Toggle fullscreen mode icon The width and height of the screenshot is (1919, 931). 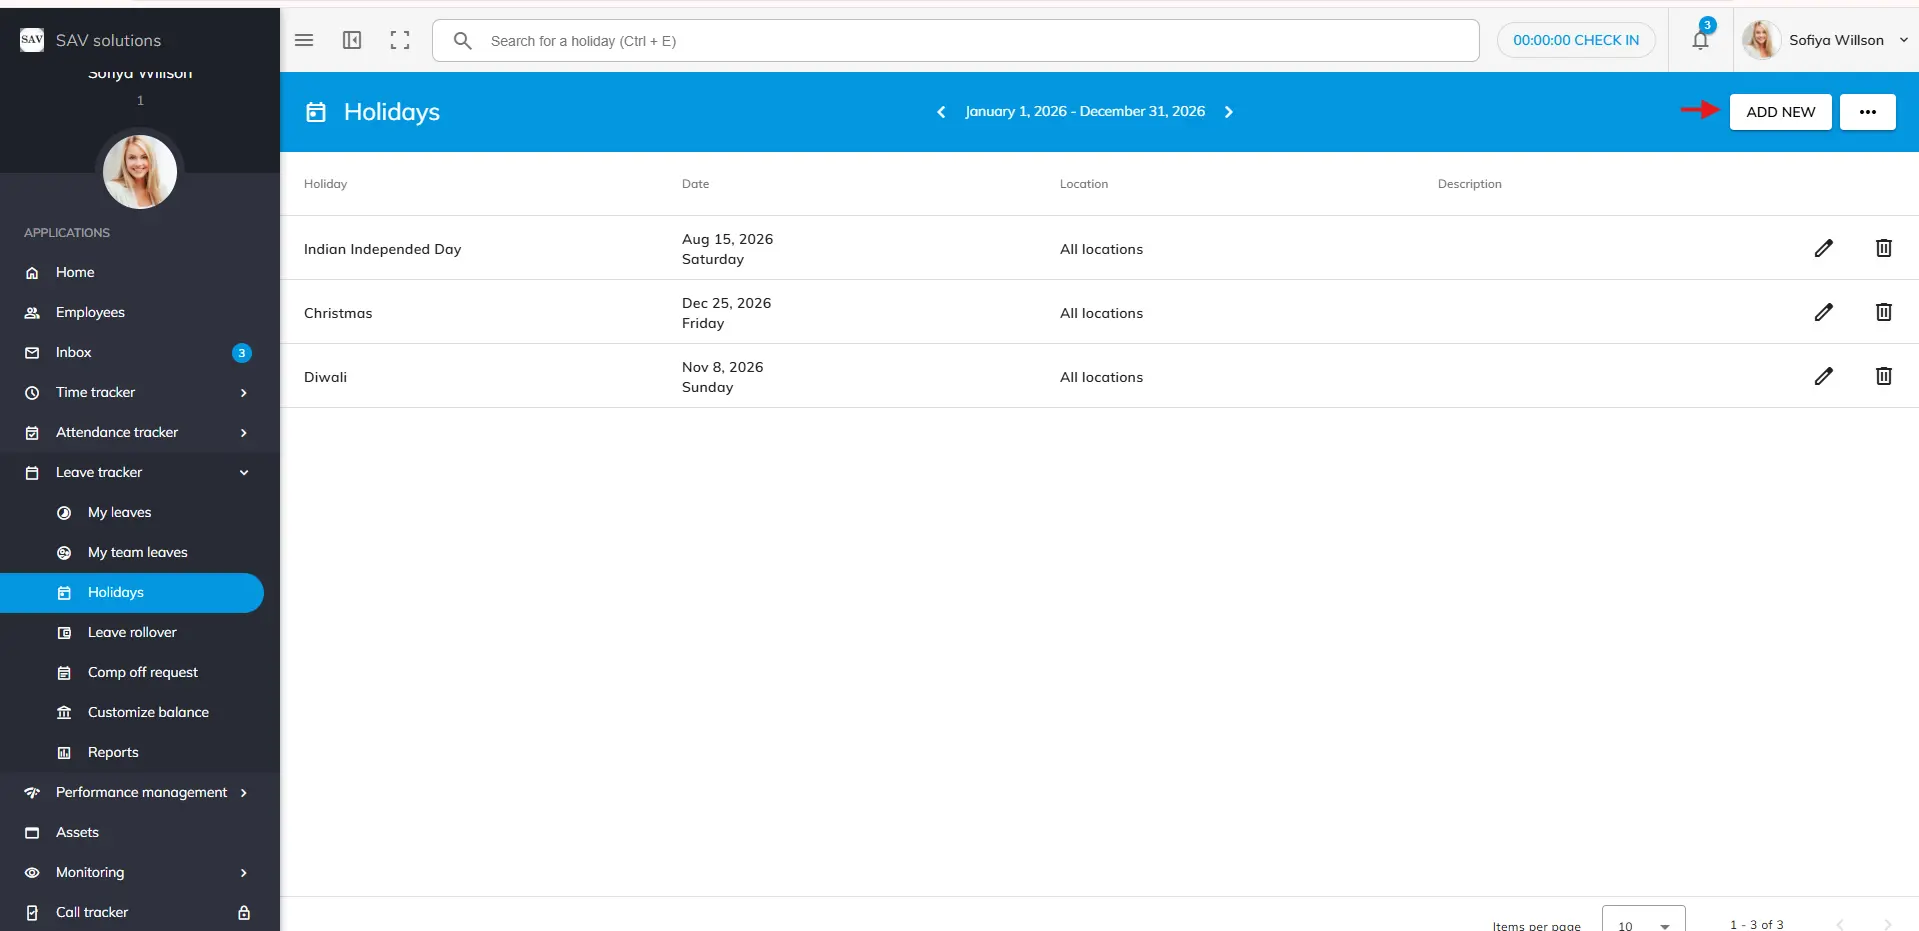point(400,40)
